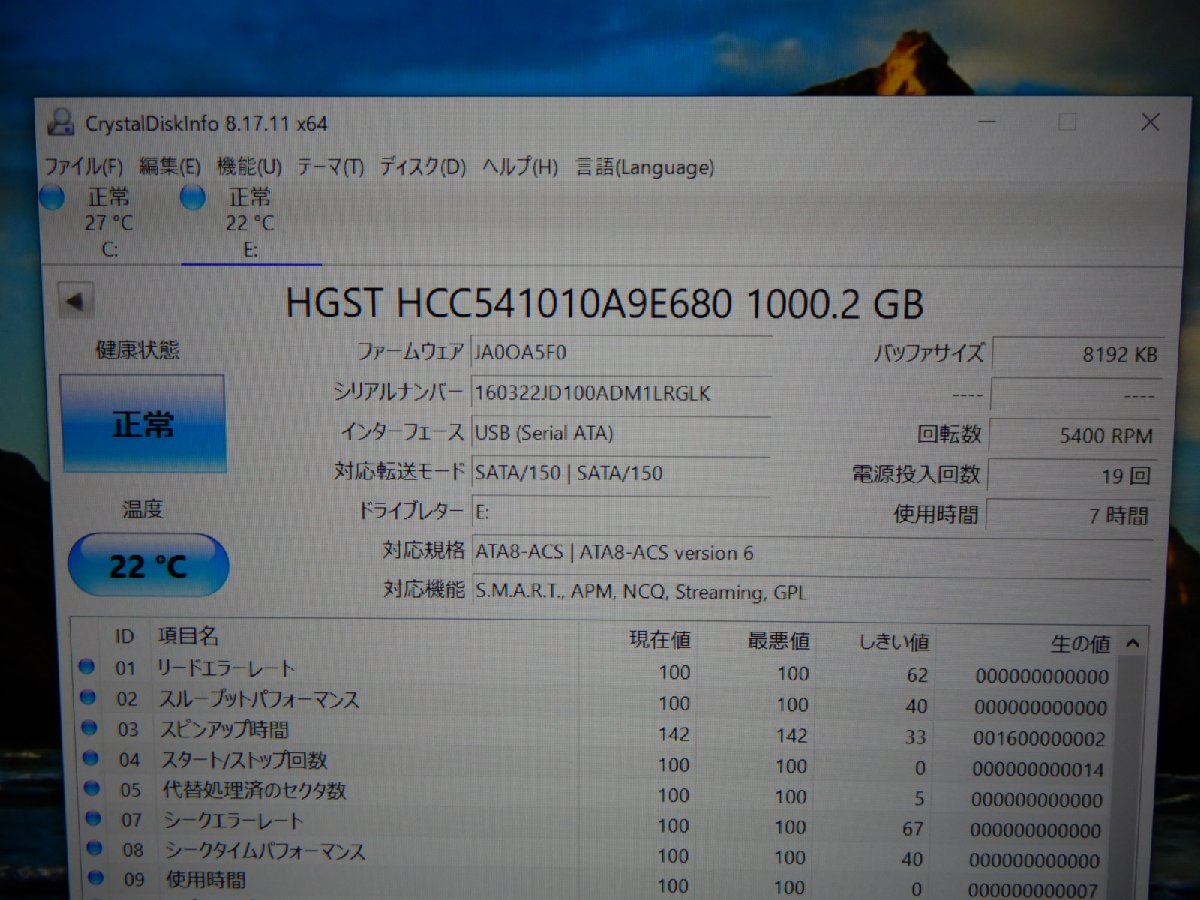Minimize the CrystalDiskInfo window
The image size is (1200, 900).
pos(989,122)
